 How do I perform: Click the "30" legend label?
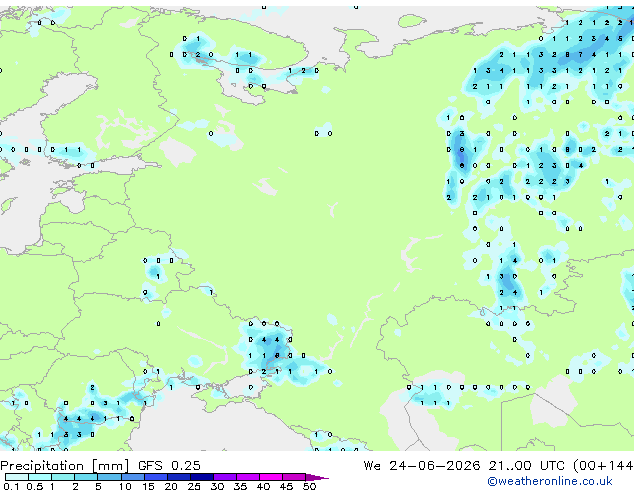tap(217, 486)
